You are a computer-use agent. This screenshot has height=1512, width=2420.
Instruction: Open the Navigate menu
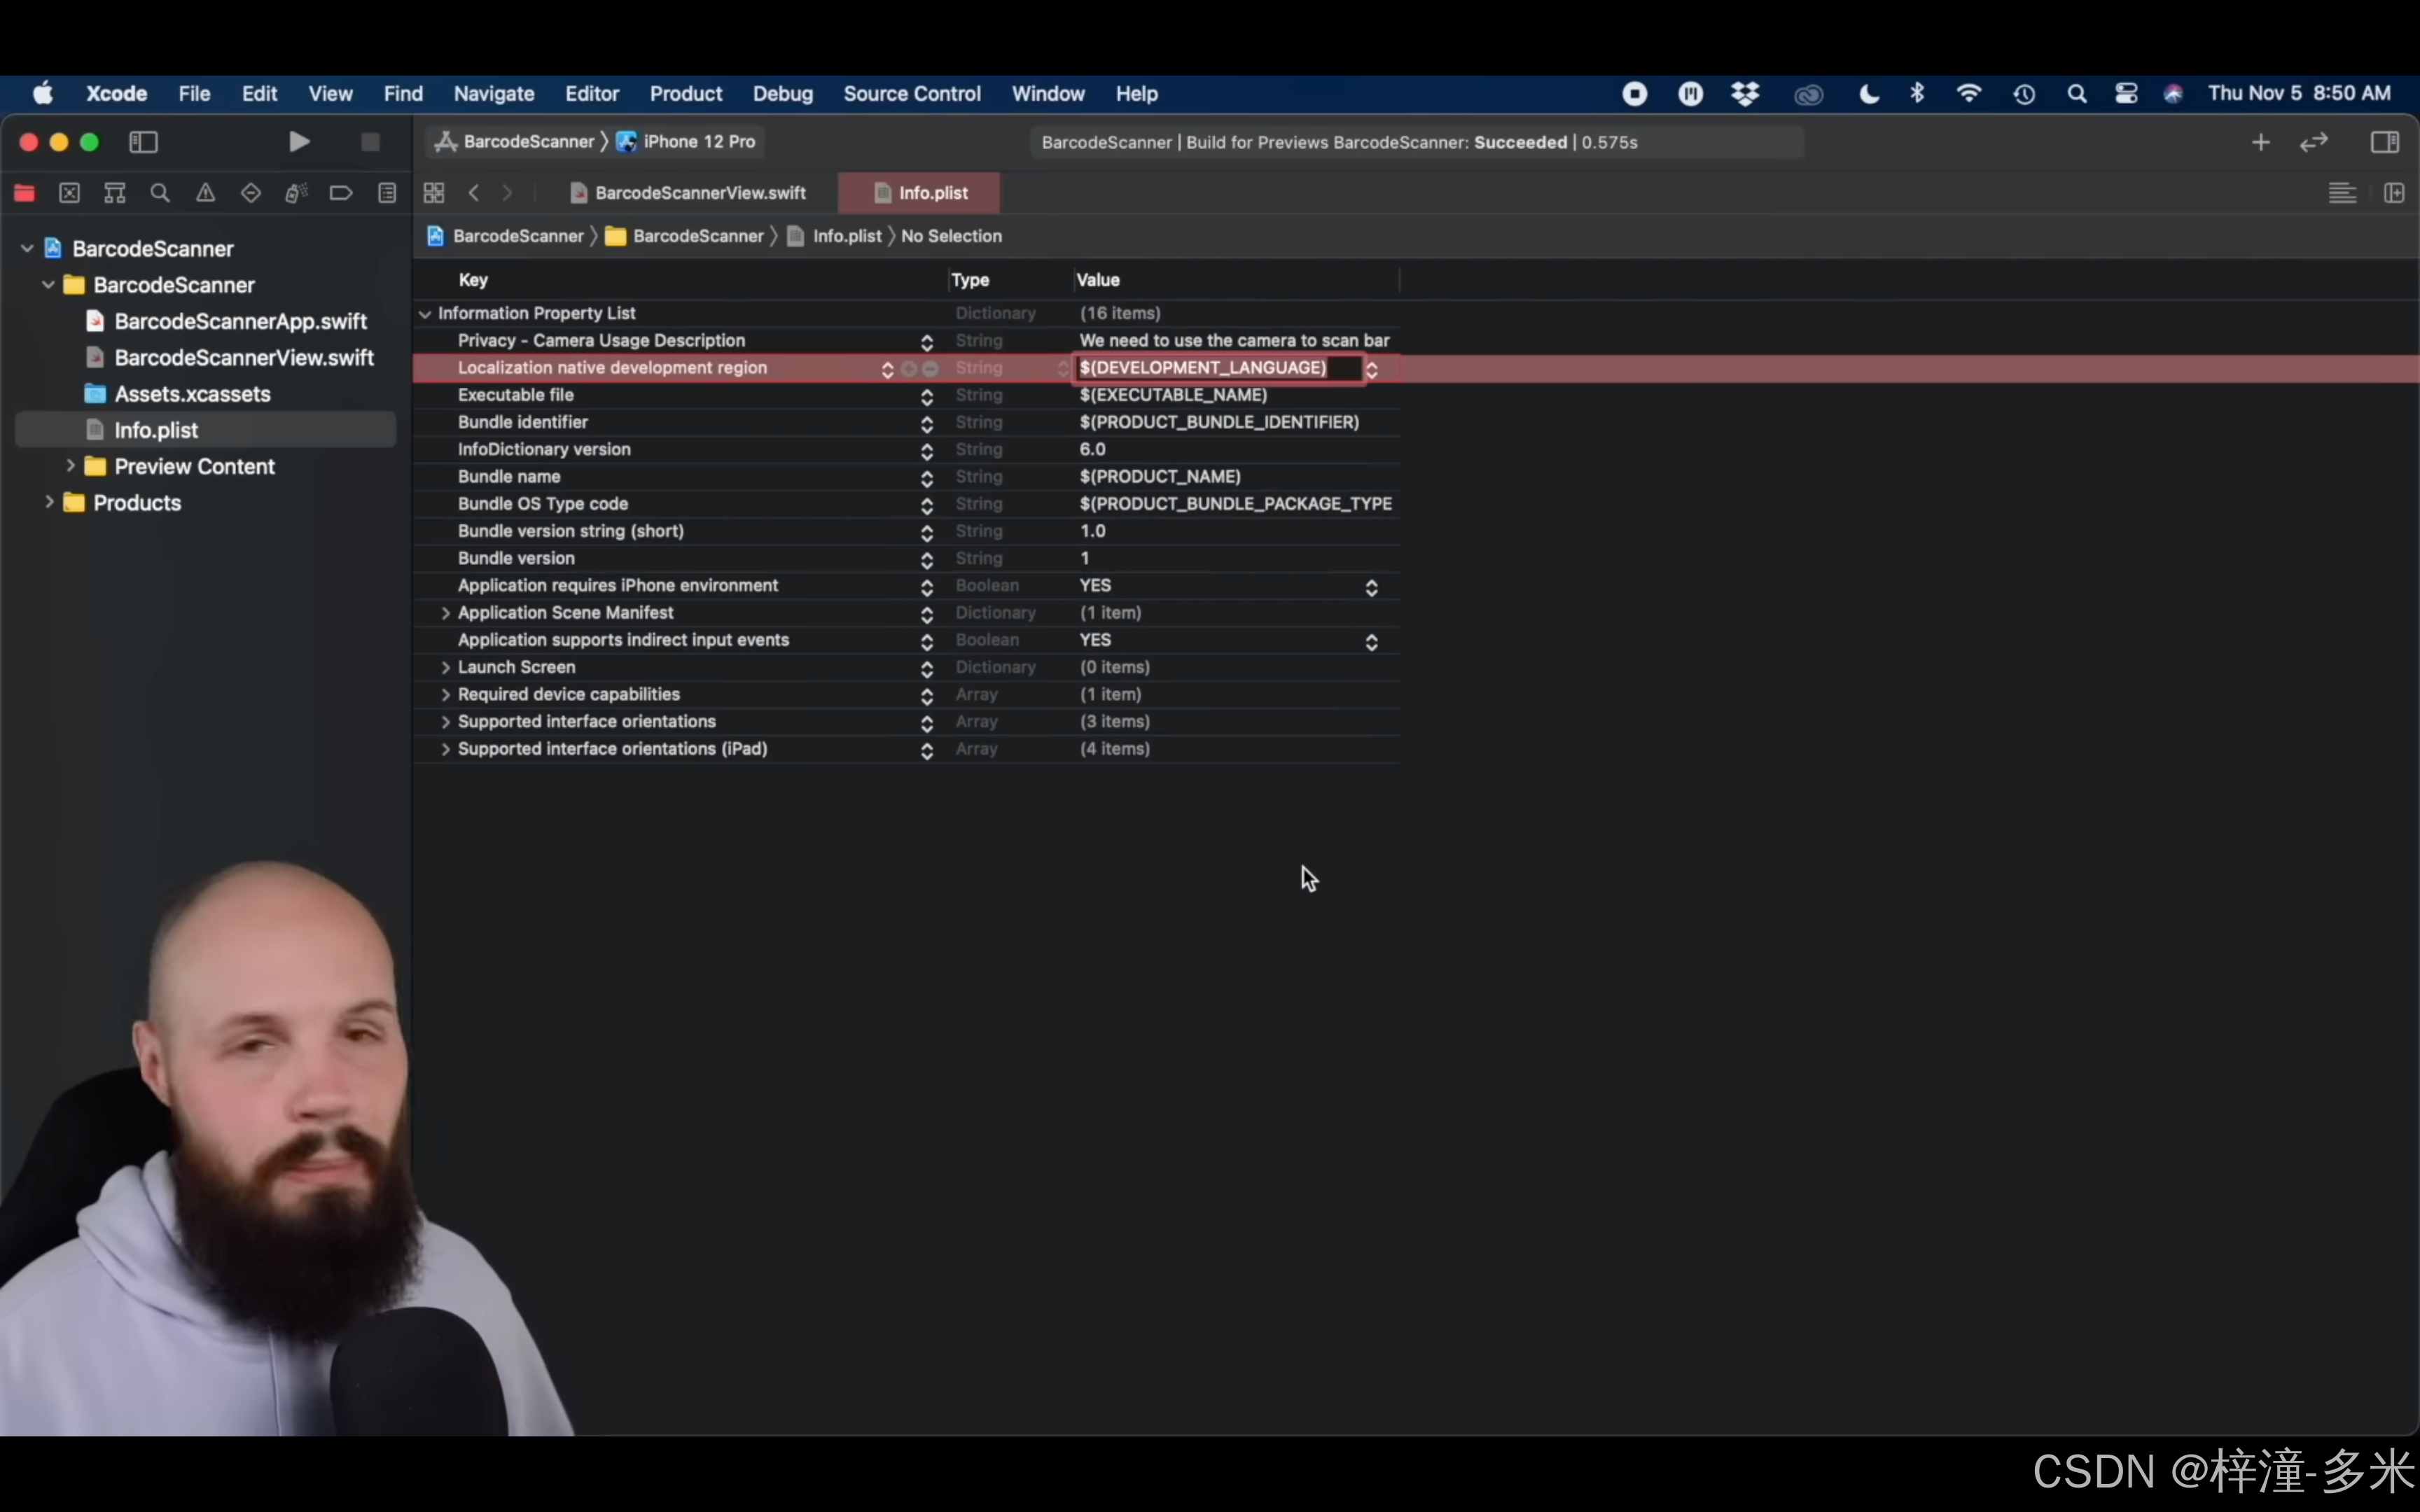pyautogui.click(x=494, y=94)
